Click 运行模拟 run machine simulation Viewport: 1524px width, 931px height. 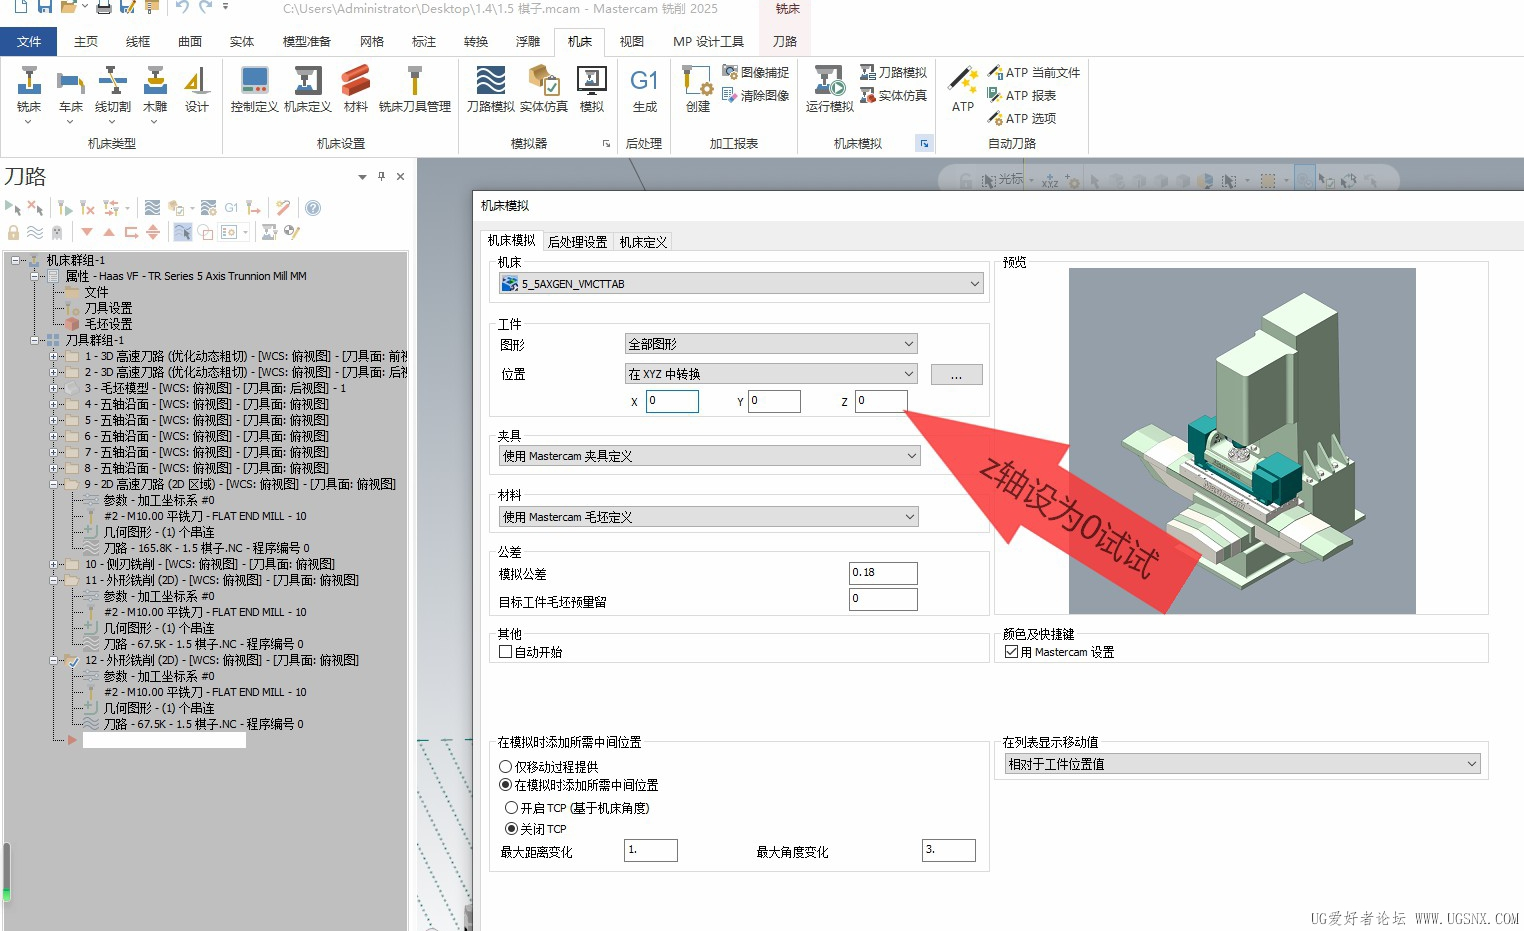point(830,90)
